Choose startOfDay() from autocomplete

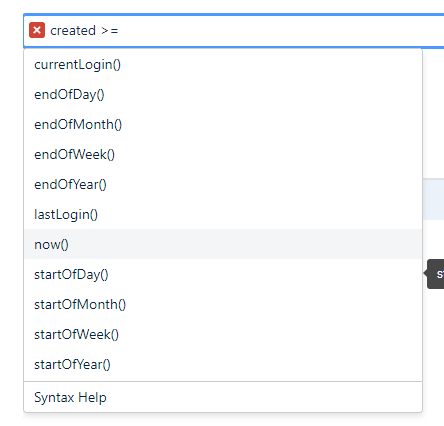(223, 274)
